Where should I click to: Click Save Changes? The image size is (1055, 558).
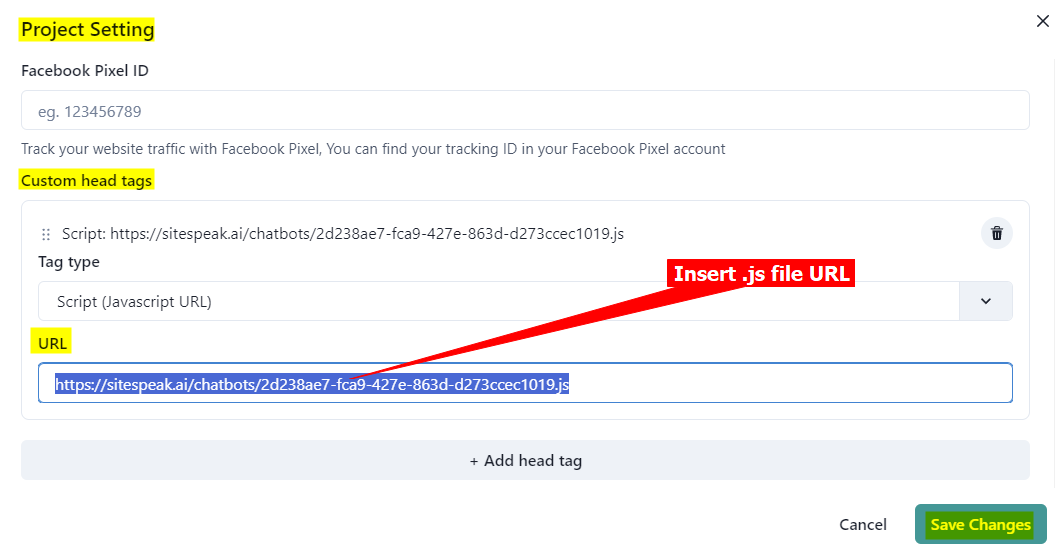click(980, 524)
